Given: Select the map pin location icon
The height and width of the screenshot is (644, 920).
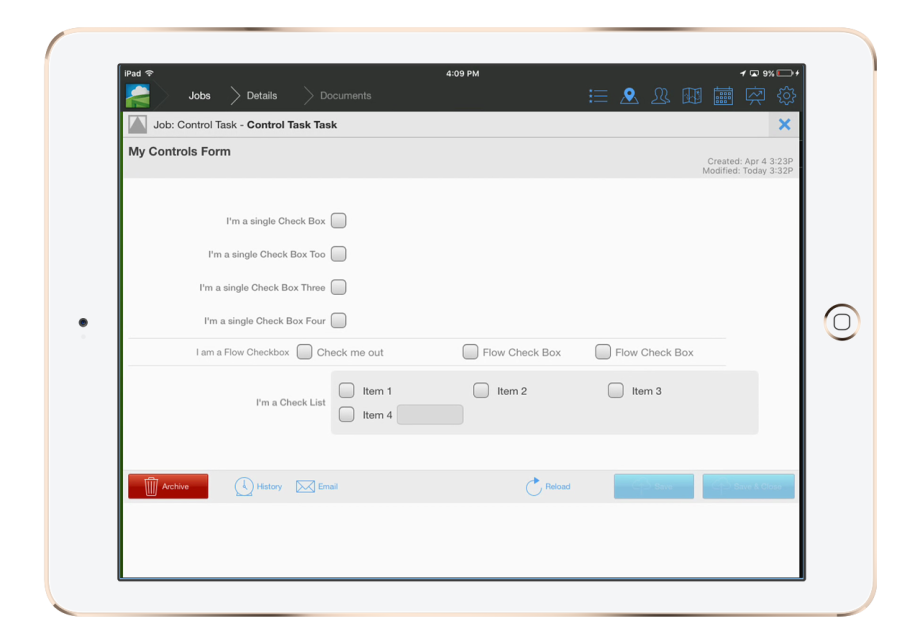Looking at the screenshot, I should point(629,95).
